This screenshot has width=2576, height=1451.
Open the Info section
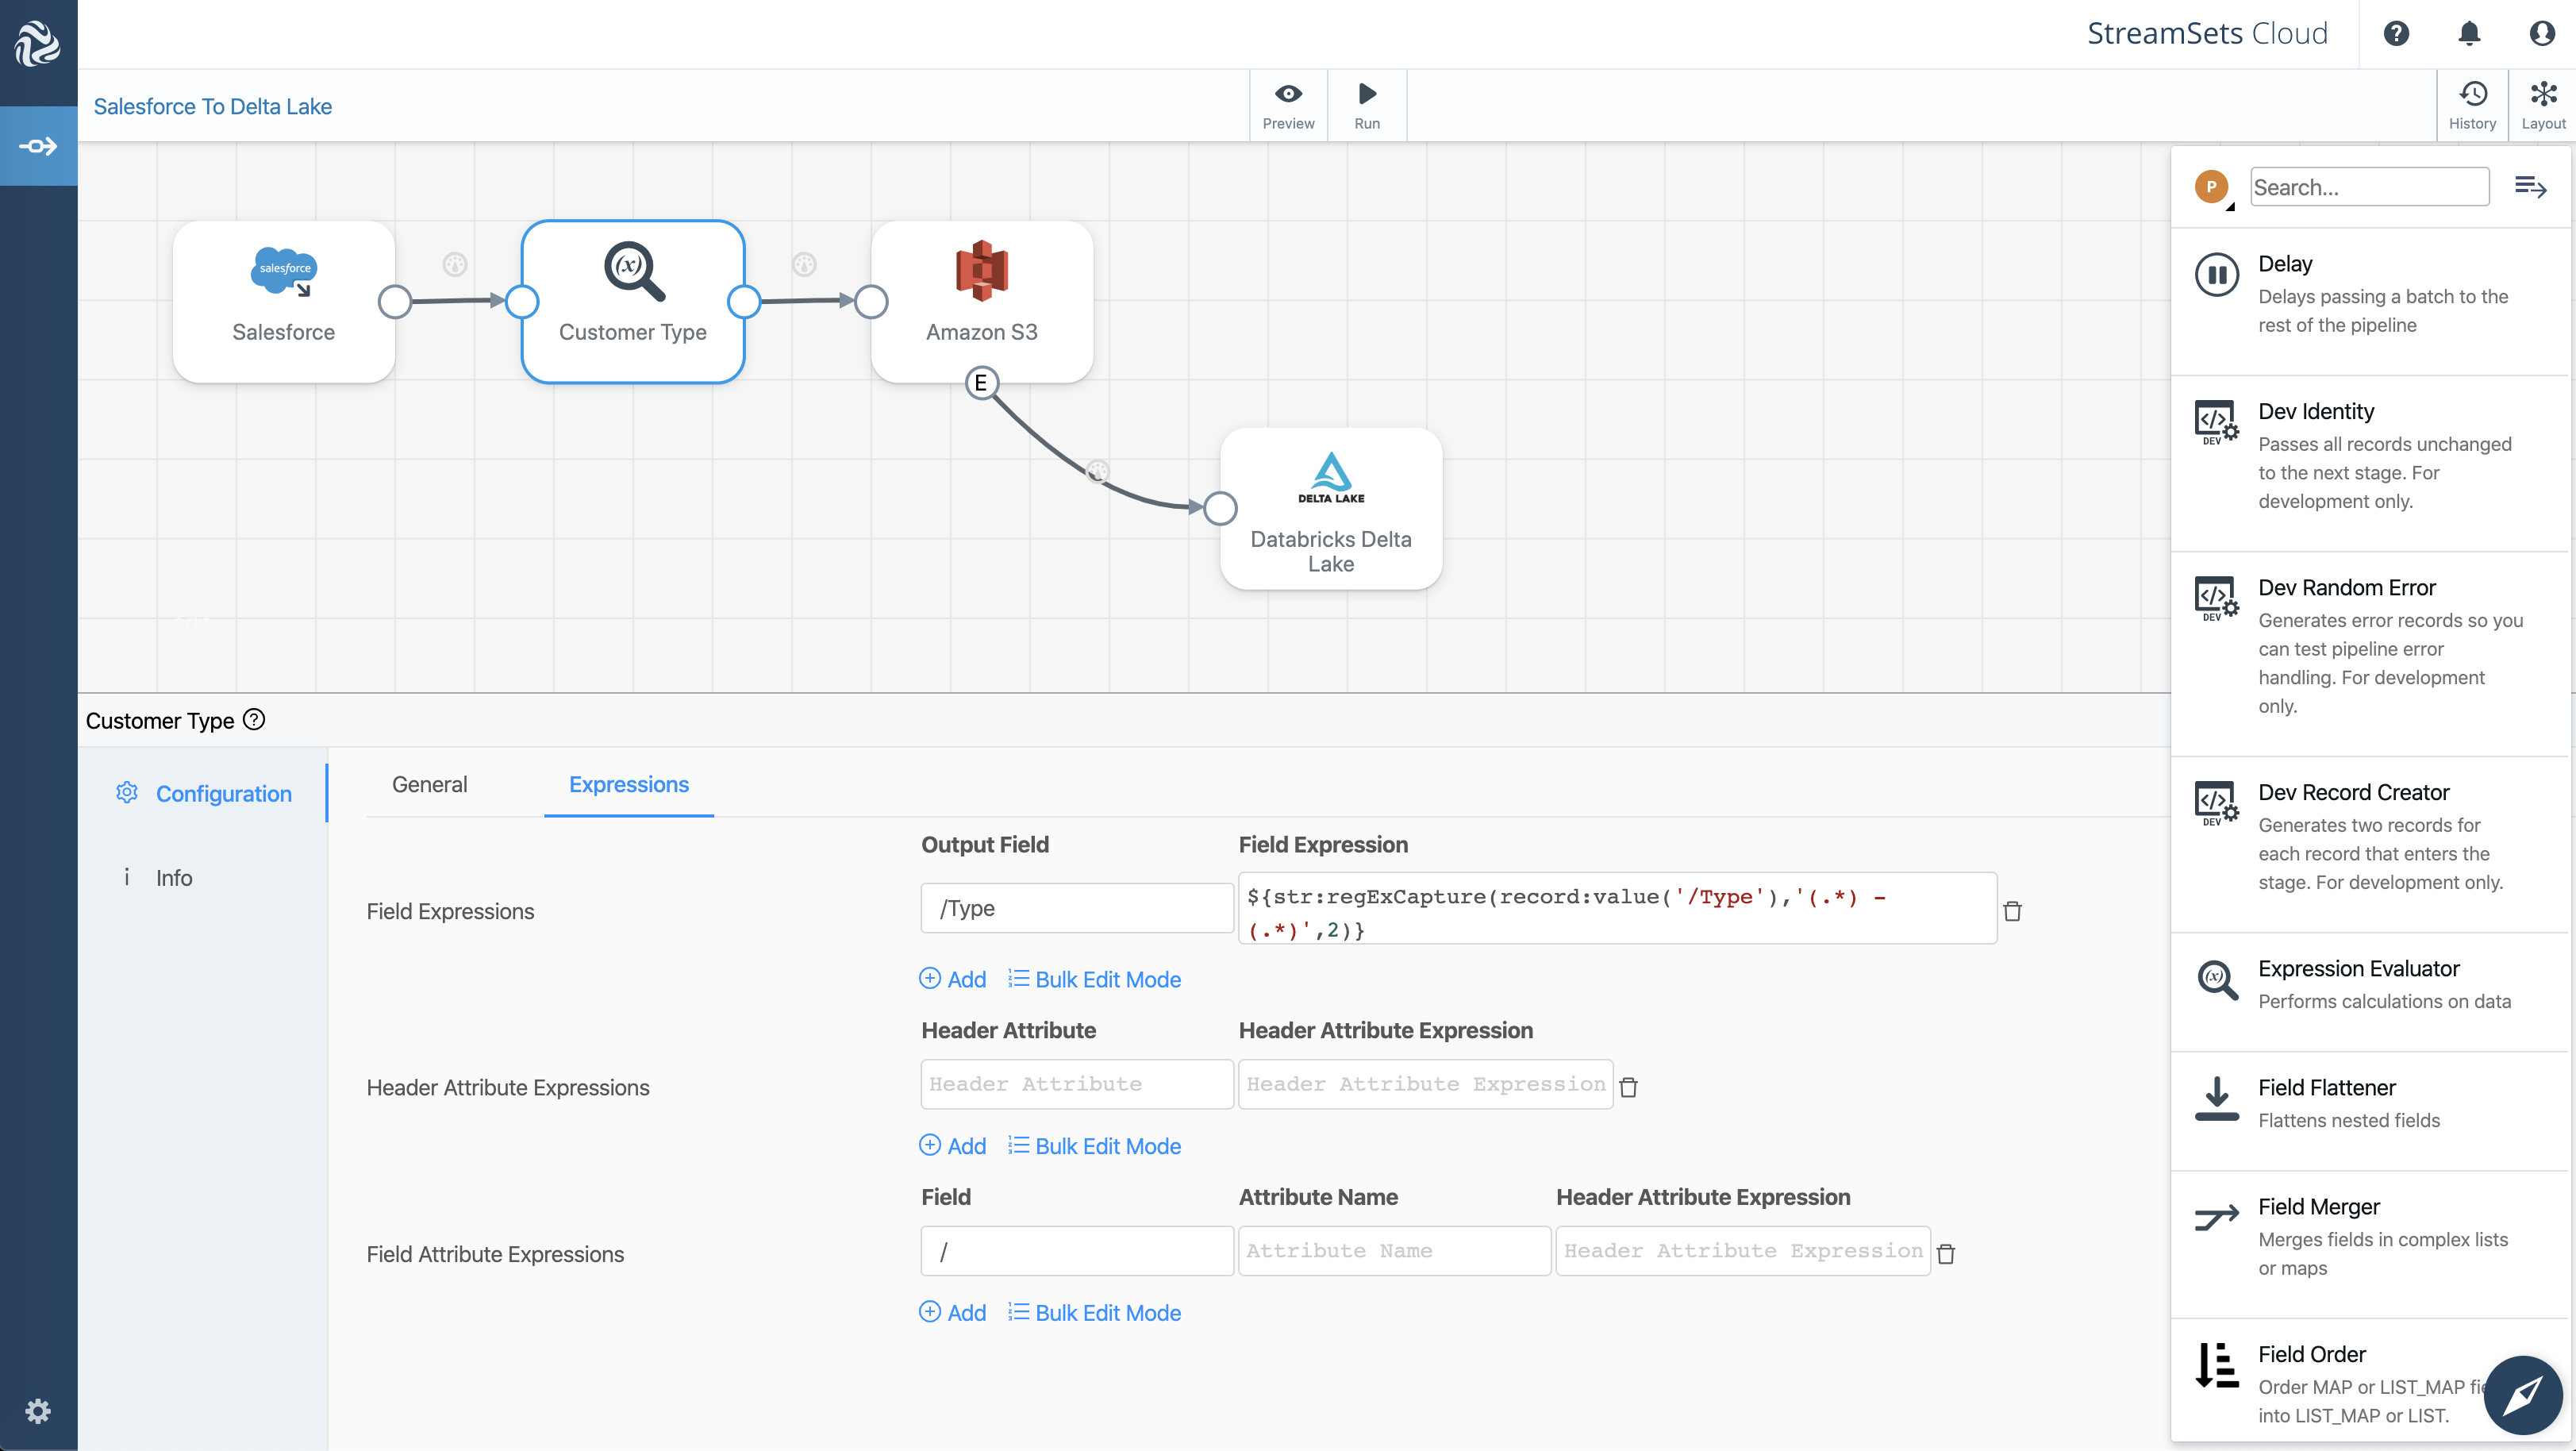(x=173, y=877)
